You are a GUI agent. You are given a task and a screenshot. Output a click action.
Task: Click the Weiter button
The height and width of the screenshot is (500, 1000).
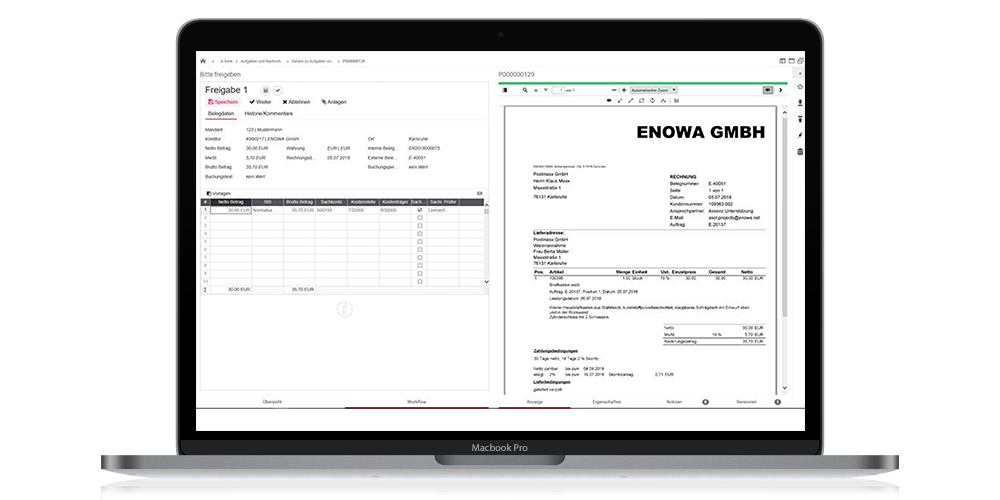point(260,102)
